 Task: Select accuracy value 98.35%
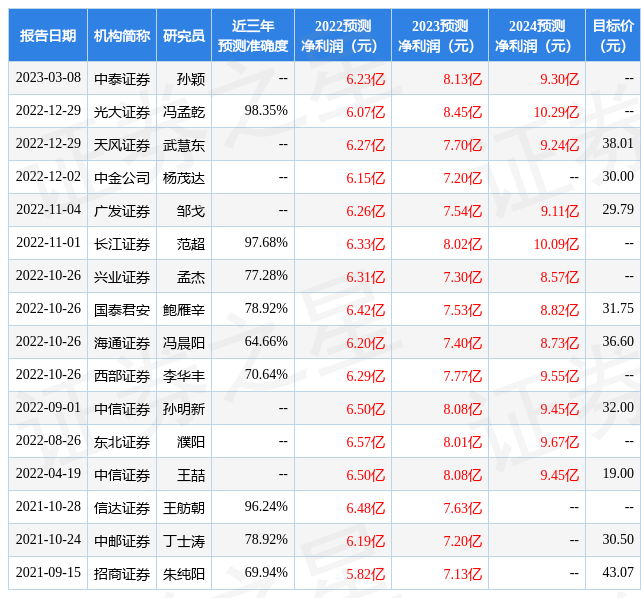(266, 110)
